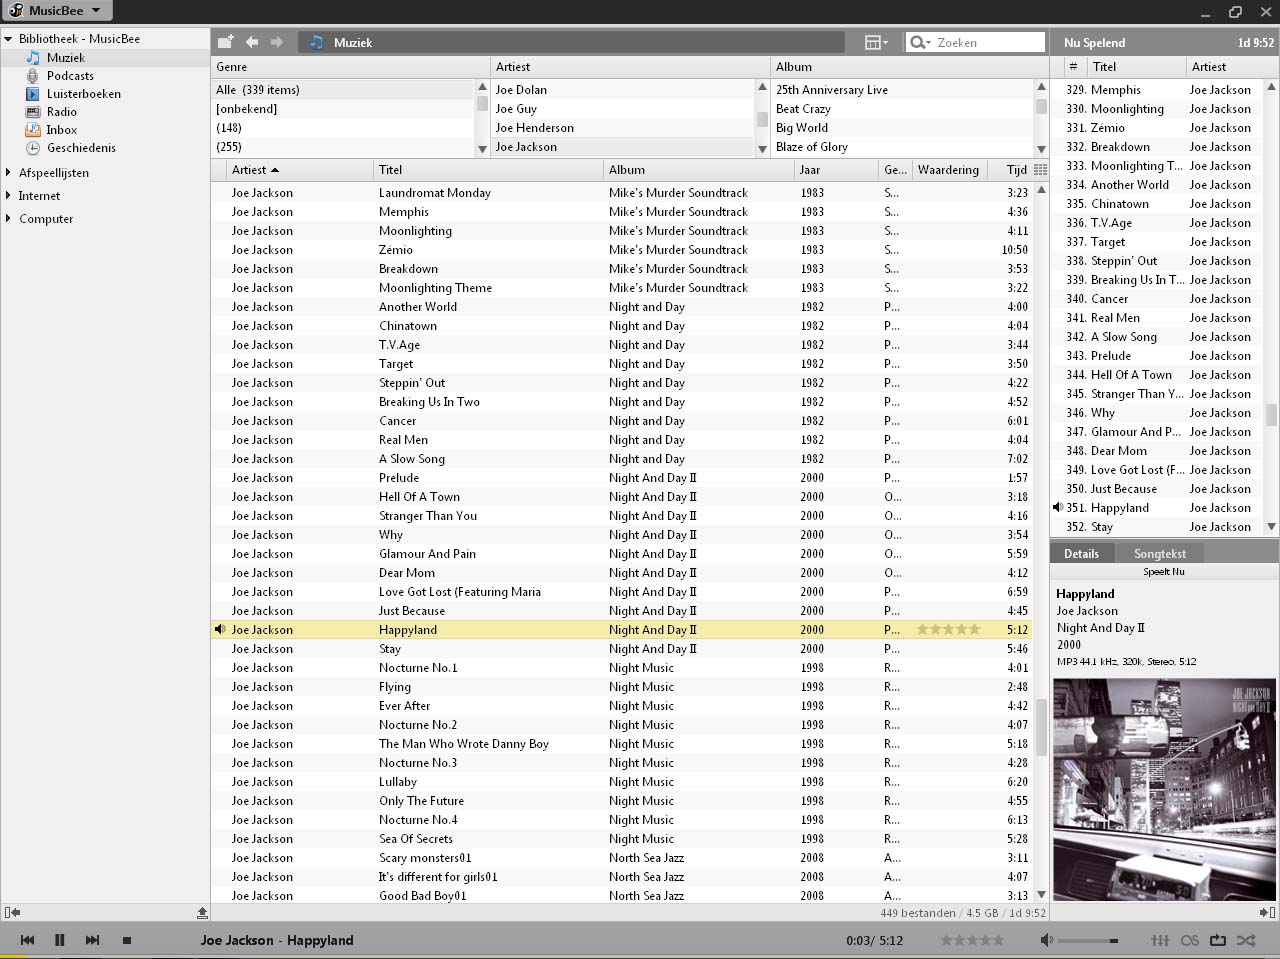The height and width of the screenshot is (959, 1280).
Task: Toggle the repeat mode icon
Action: tap(1218, 940)
